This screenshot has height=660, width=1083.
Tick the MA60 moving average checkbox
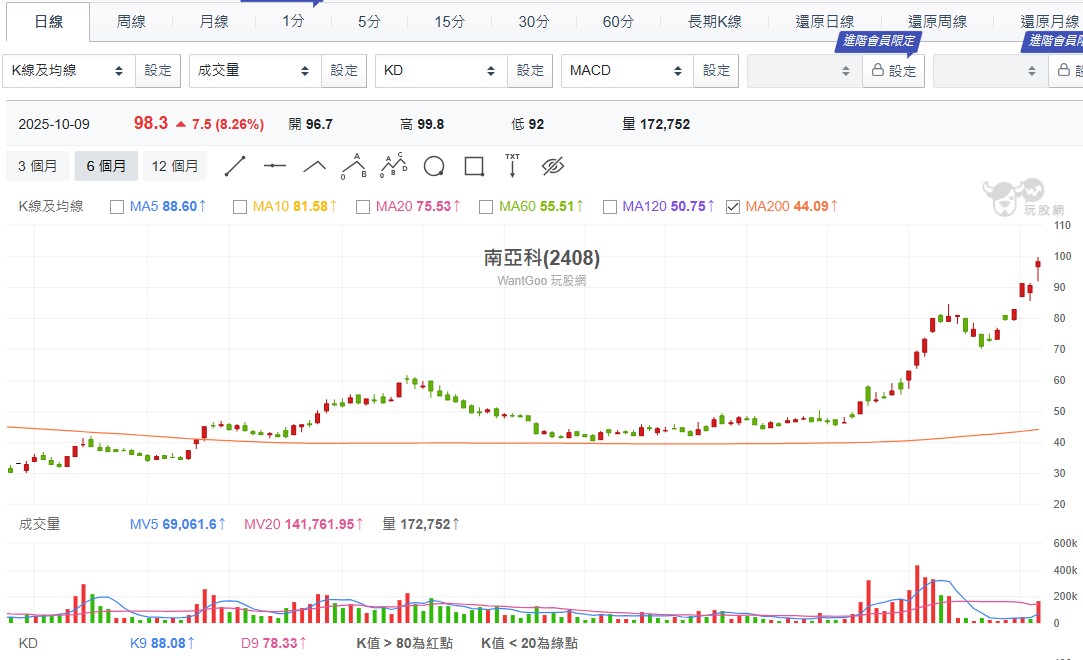(486, 207)
